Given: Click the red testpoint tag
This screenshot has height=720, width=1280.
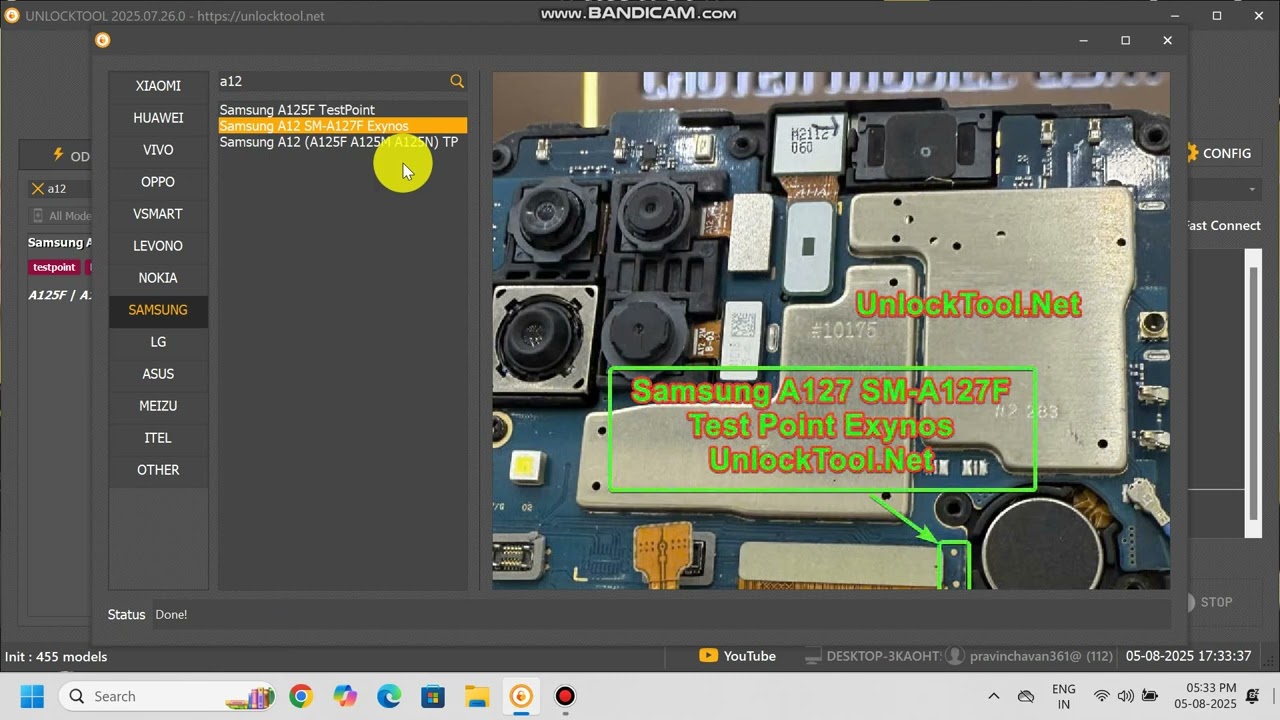Looking at the screenshot, I should [54, 267].
